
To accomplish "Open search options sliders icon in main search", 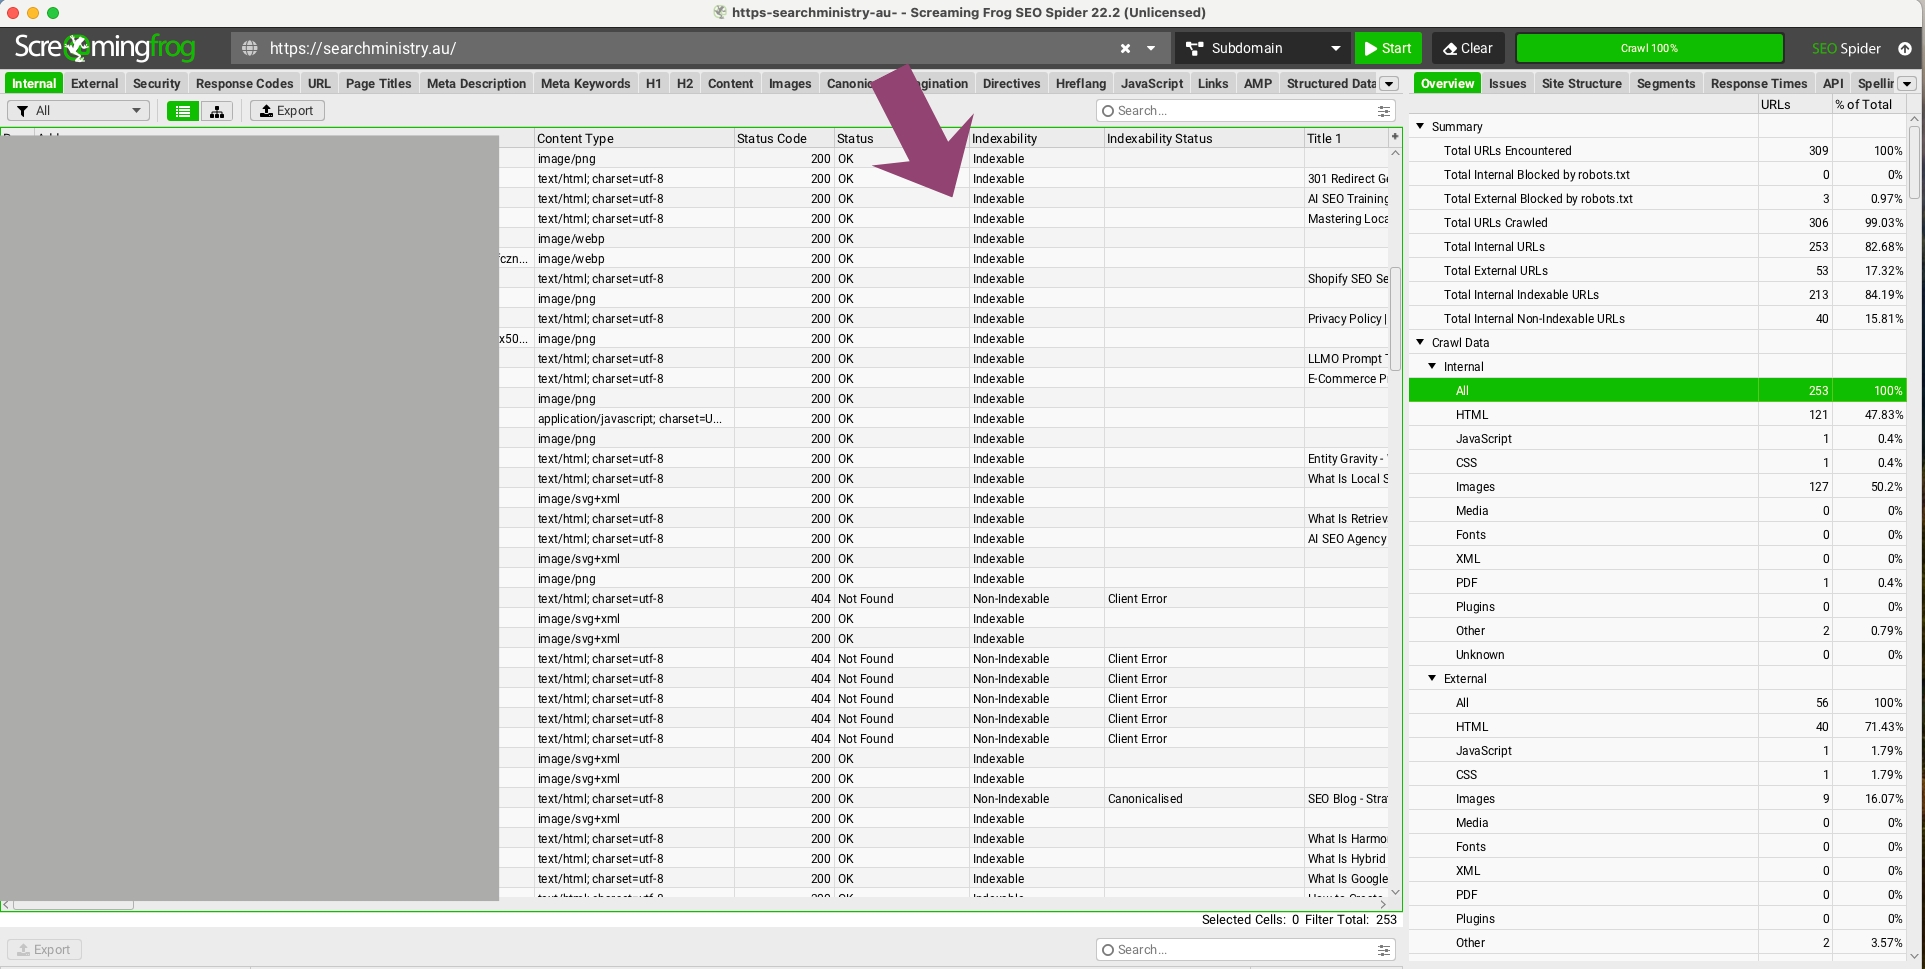I will click(1384, 111).
